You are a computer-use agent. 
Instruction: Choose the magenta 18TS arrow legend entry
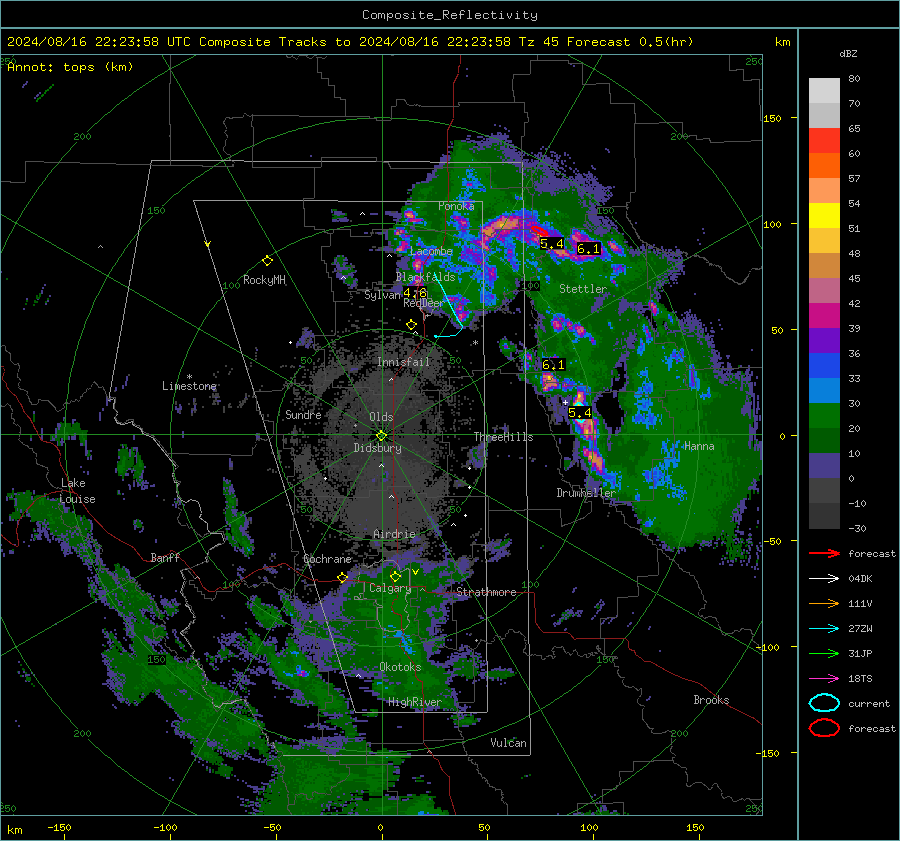tap(824, 679)
